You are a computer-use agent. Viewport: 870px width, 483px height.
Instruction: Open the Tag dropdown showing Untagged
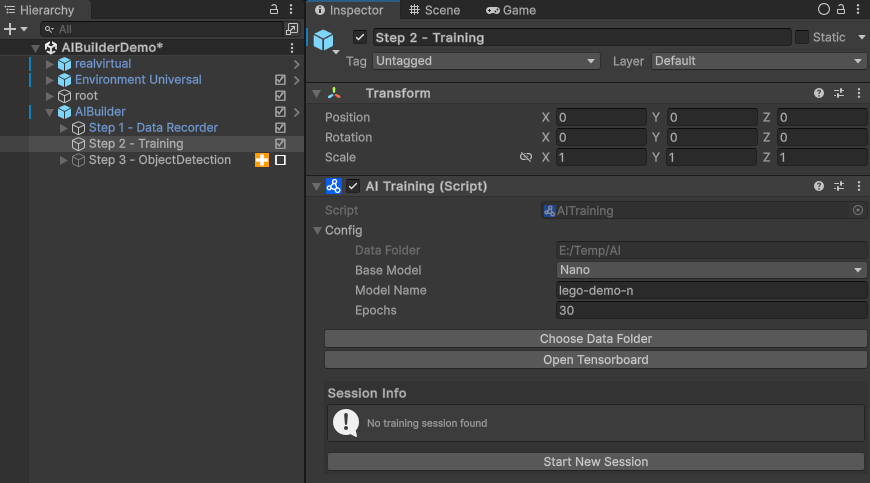485,61
